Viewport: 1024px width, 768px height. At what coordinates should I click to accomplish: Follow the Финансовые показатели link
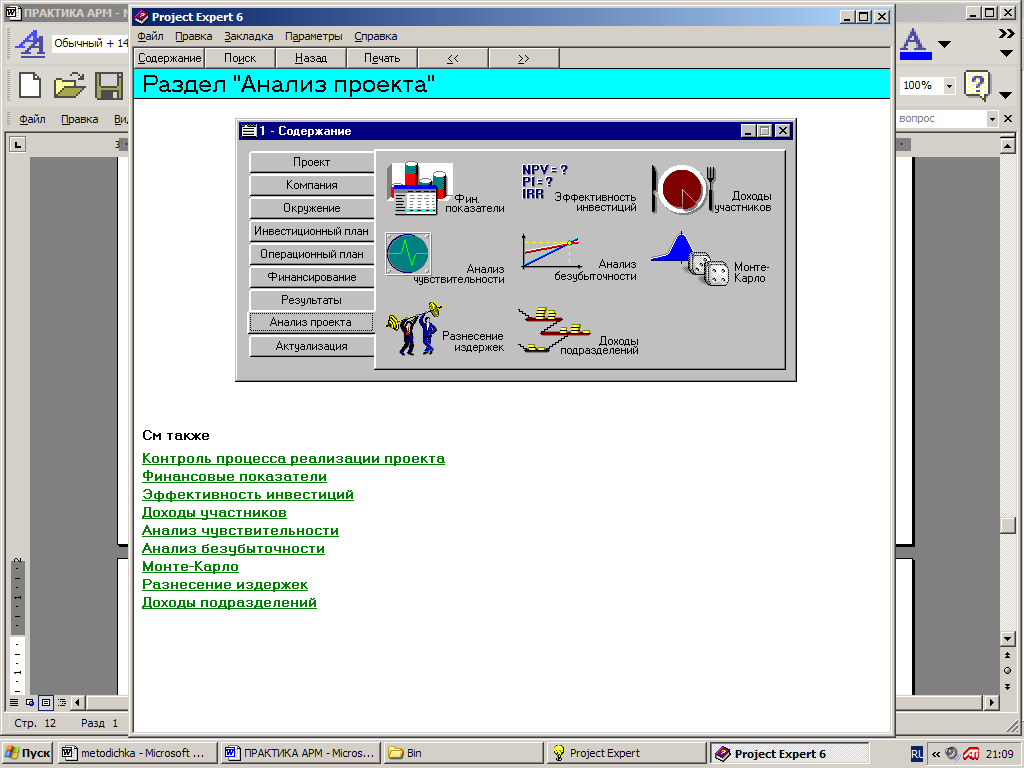234,477
